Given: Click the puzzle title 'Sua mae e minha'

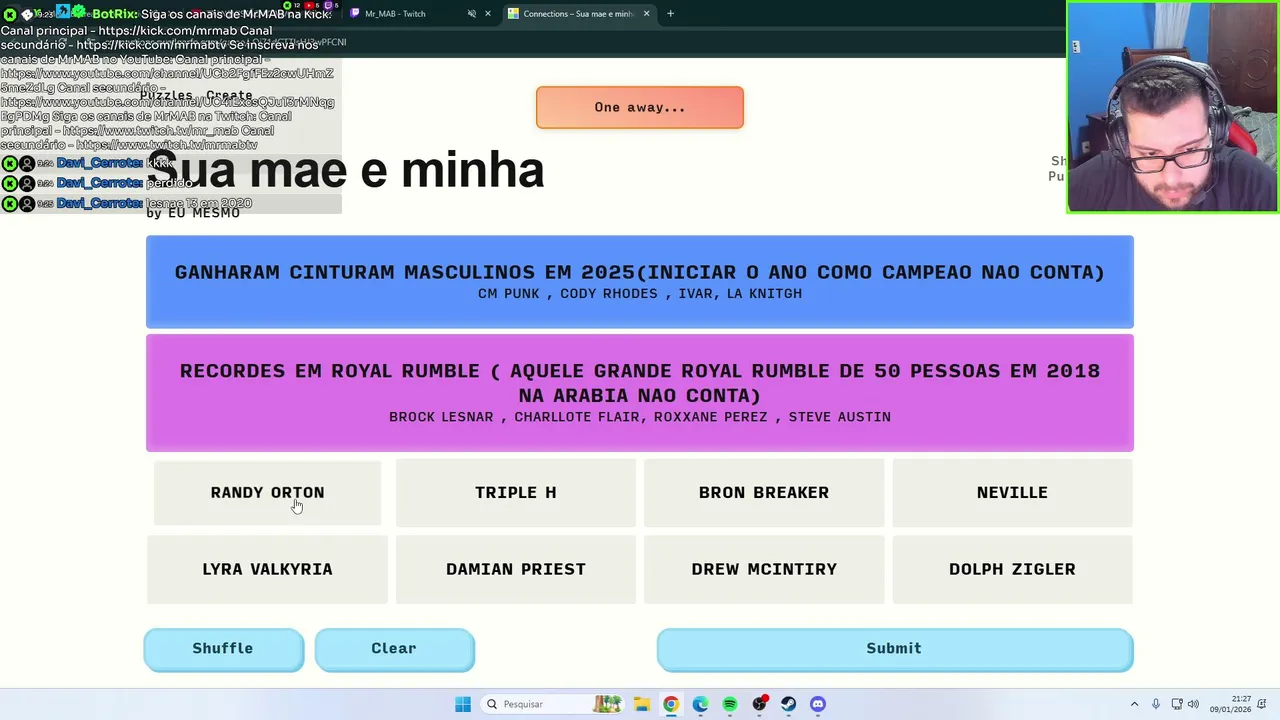Looking at the screenshot, I should [x=346, y=170].
